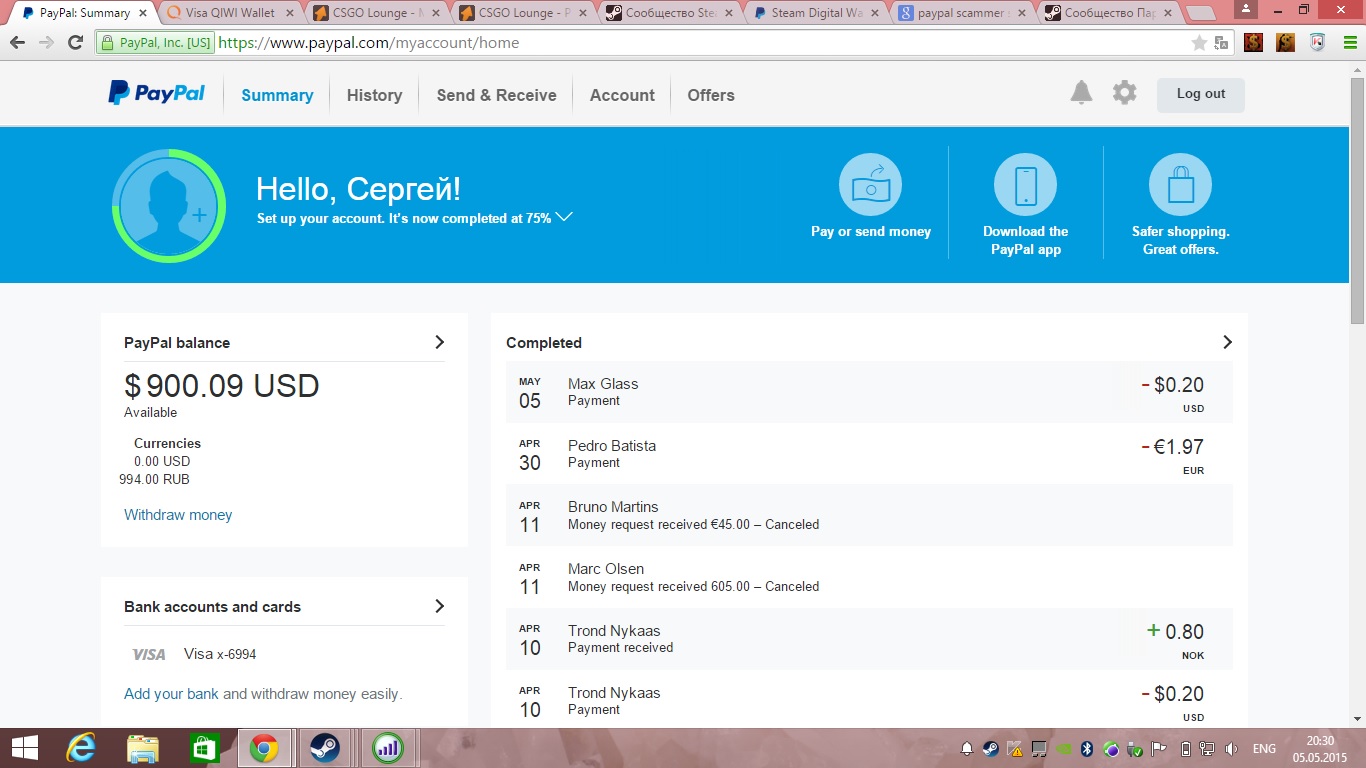
Task: Open Trond Nykaas Payment of $0.20
Action: tap(869, 700)
